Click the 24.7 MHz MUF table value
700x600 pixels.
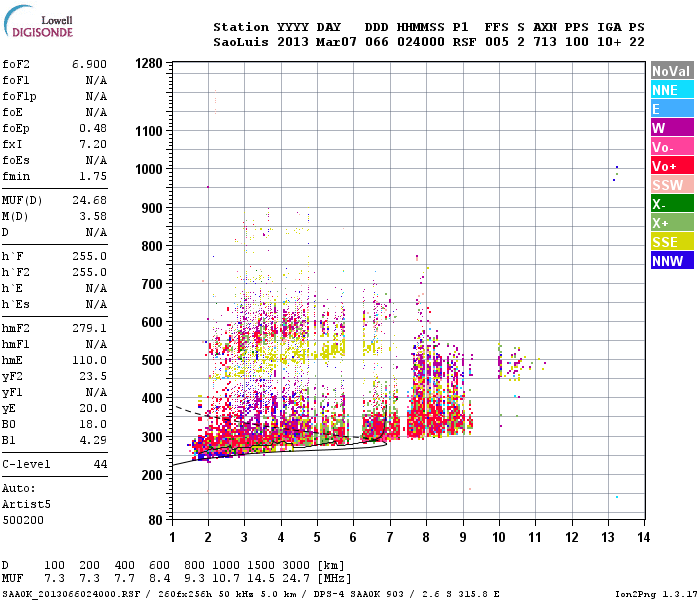tap(296, 579)
